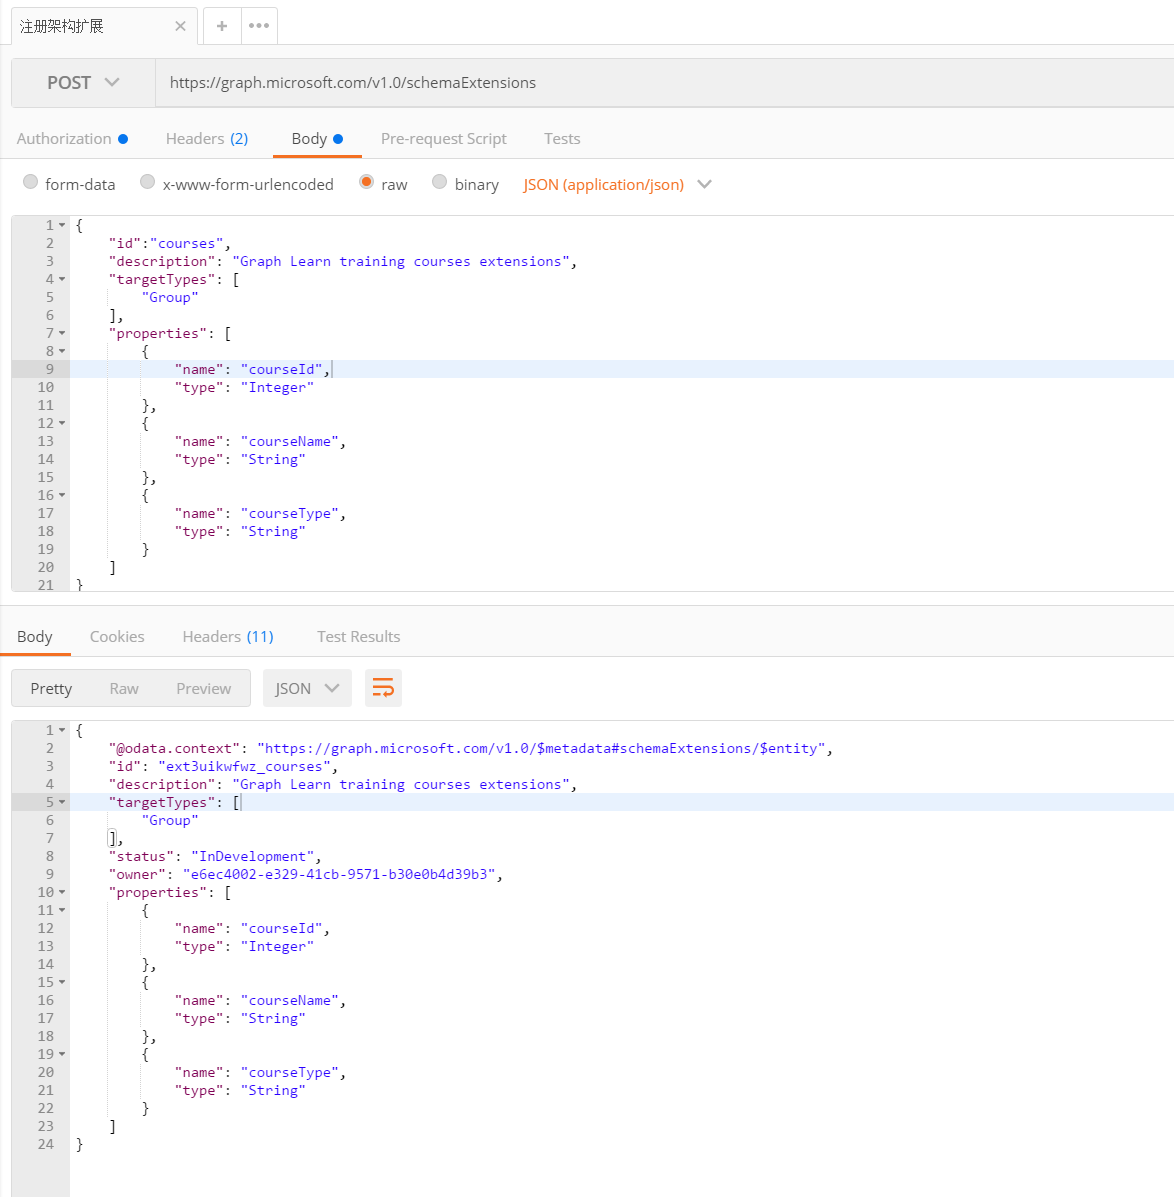Switch to the Authorization tab

click(x=64, y=139)
